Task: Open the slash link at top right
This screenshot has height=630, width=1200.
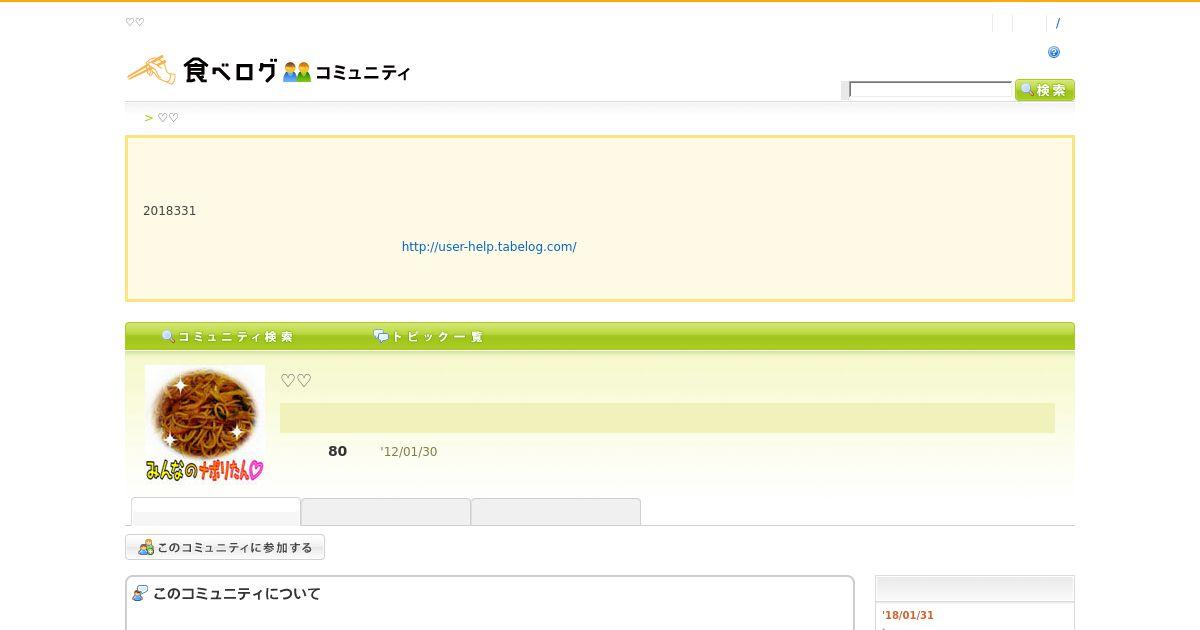Action: click(x=1058, y=23)
